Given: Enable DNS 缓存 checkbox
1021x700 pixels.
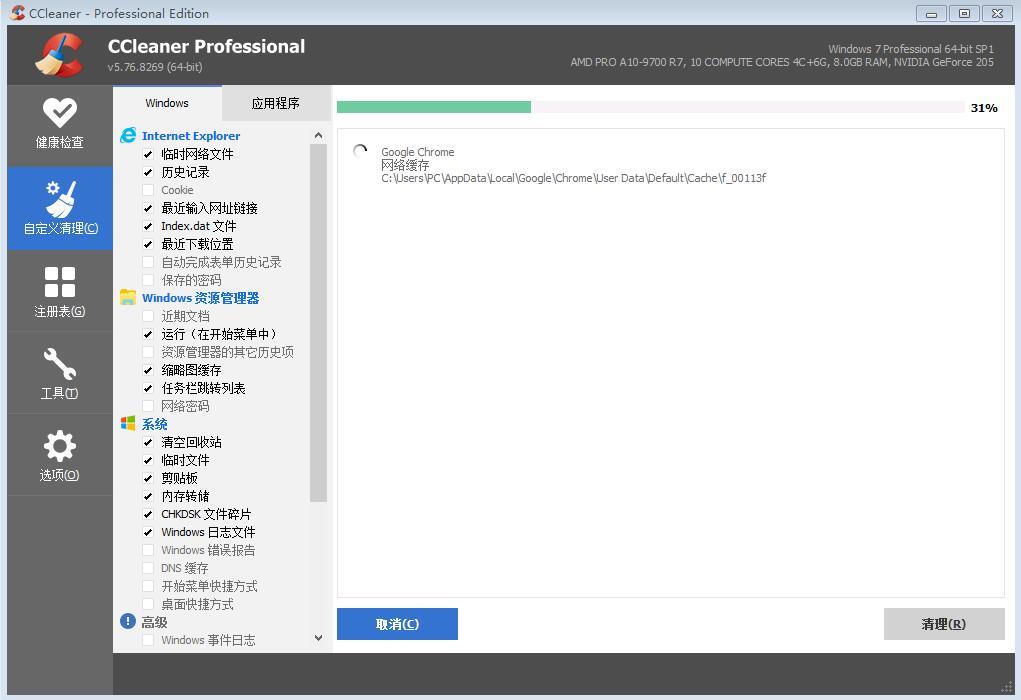Looking at the screenshot, I should coord(148,568).
